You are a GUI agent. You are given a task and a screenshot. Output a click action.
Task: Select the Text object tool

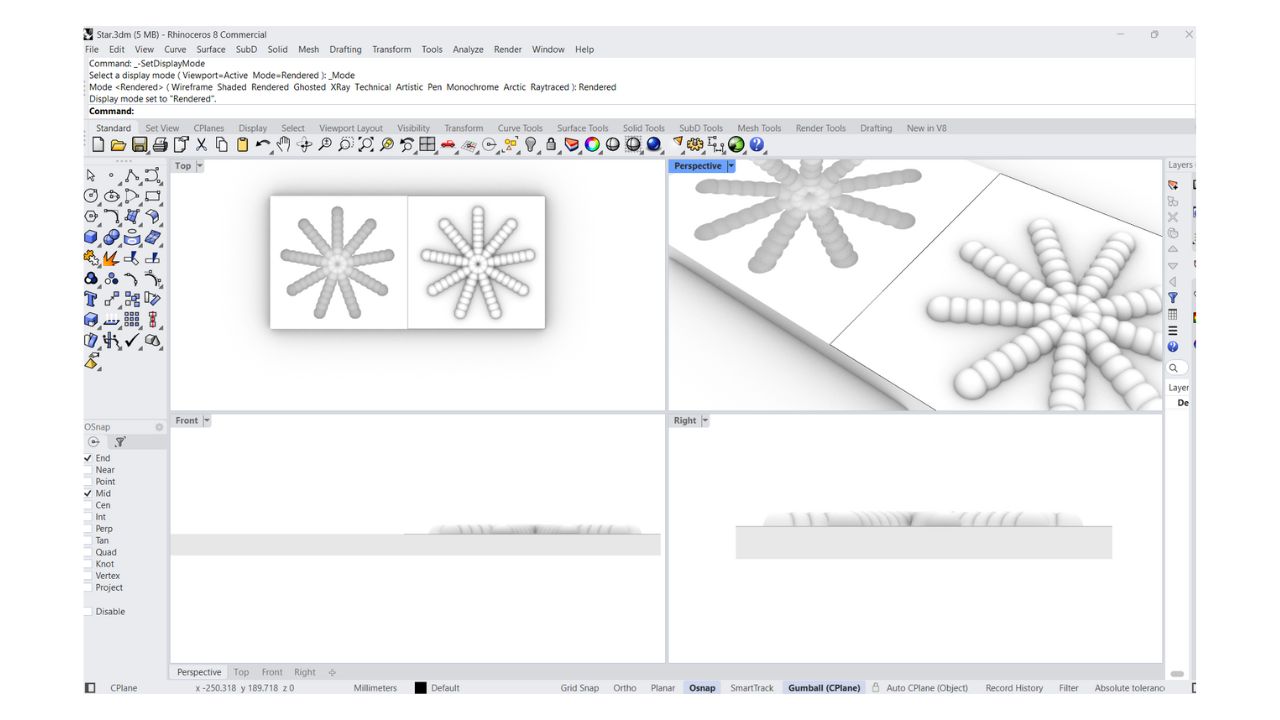[92, 299]
